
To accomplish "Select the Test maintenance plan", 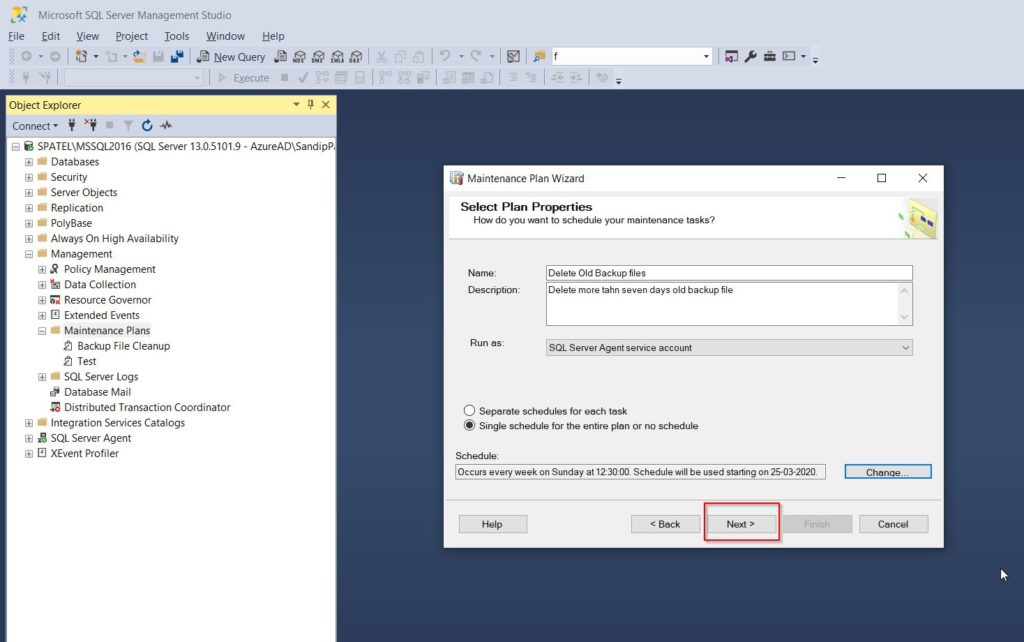I will (x=86, y=361).
